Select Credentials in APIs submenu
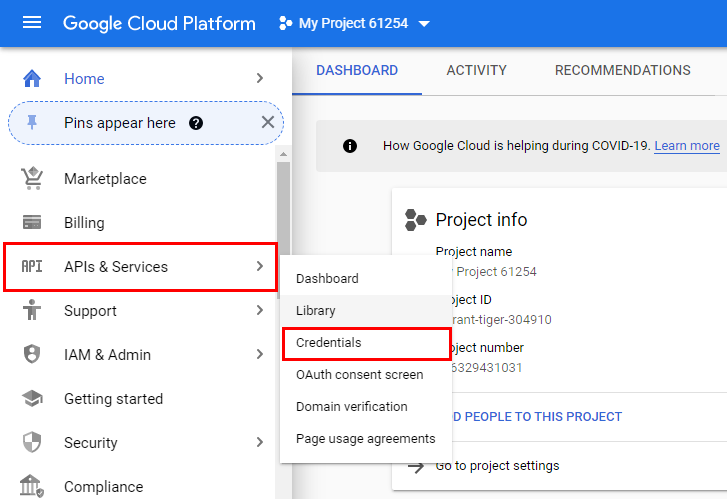The width and height of the screenshot is (727, 499). tap(366, 343)
